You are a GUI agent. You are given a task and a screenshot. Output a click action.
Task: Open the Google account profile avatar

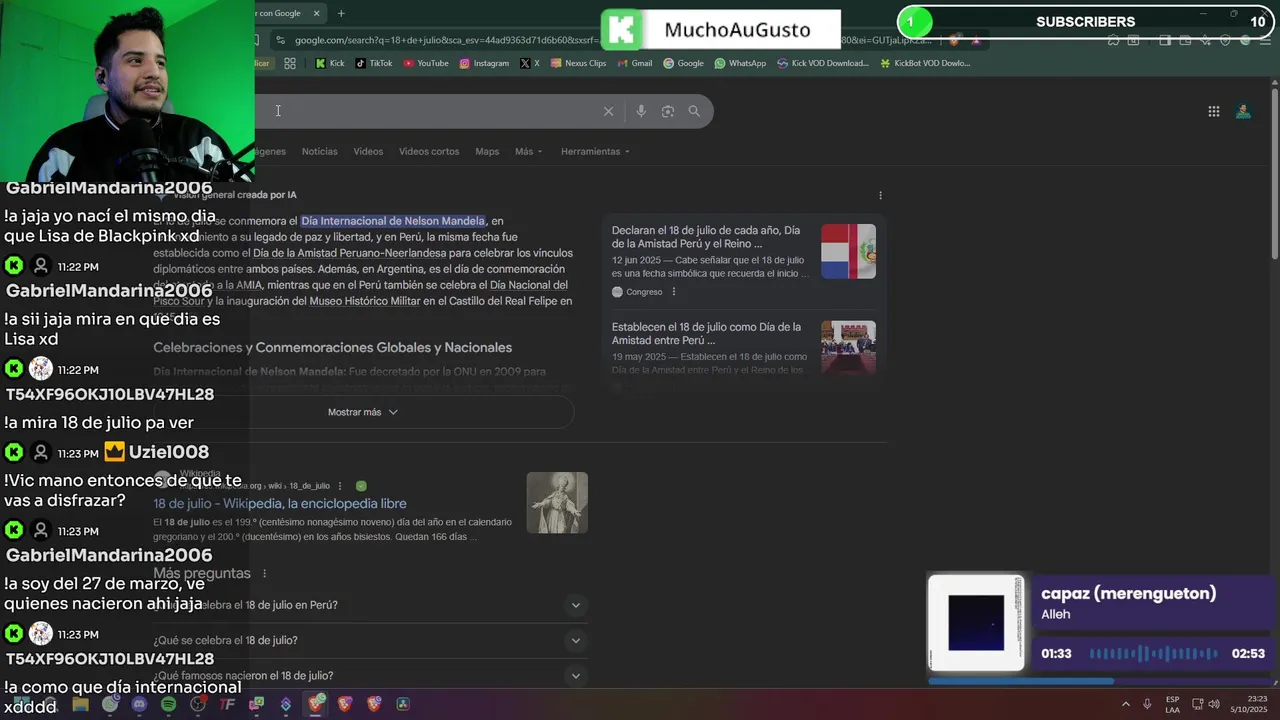pyautogui.click(x=1243, y=112)
